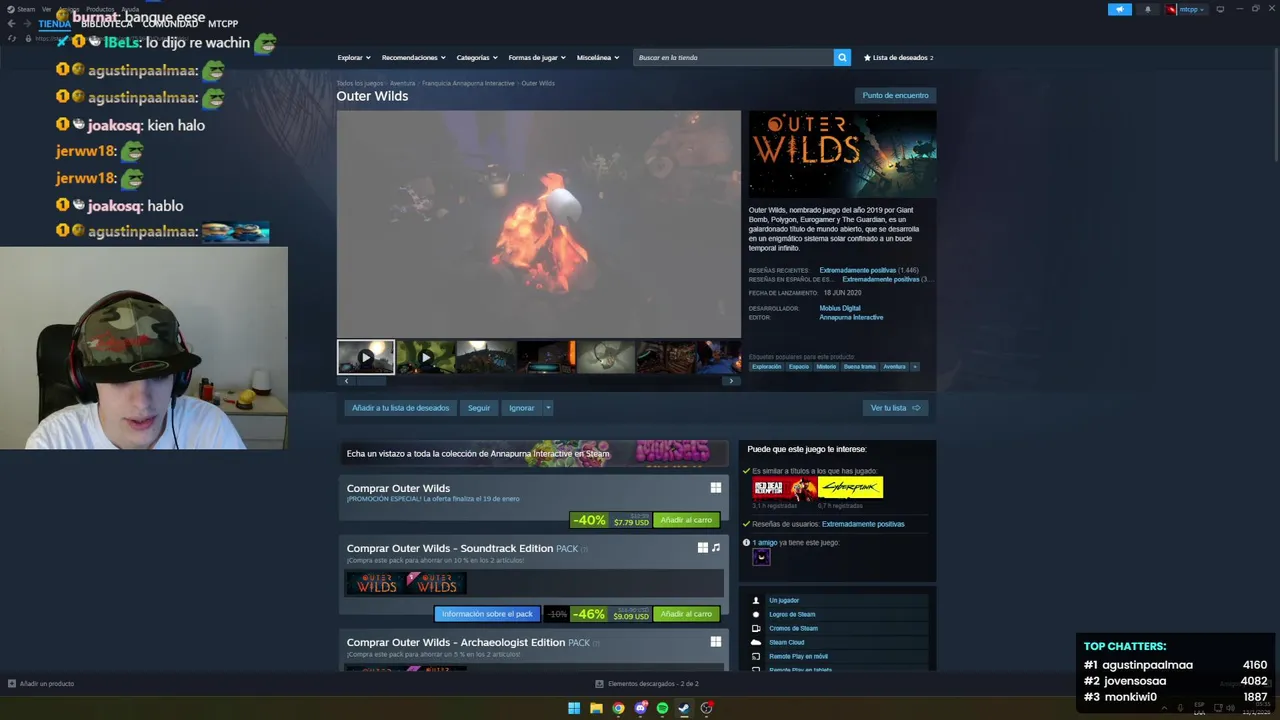Screen dimensions: 1280x720
Task: Navigate forward with the arrow
Action: click(27, 24)
